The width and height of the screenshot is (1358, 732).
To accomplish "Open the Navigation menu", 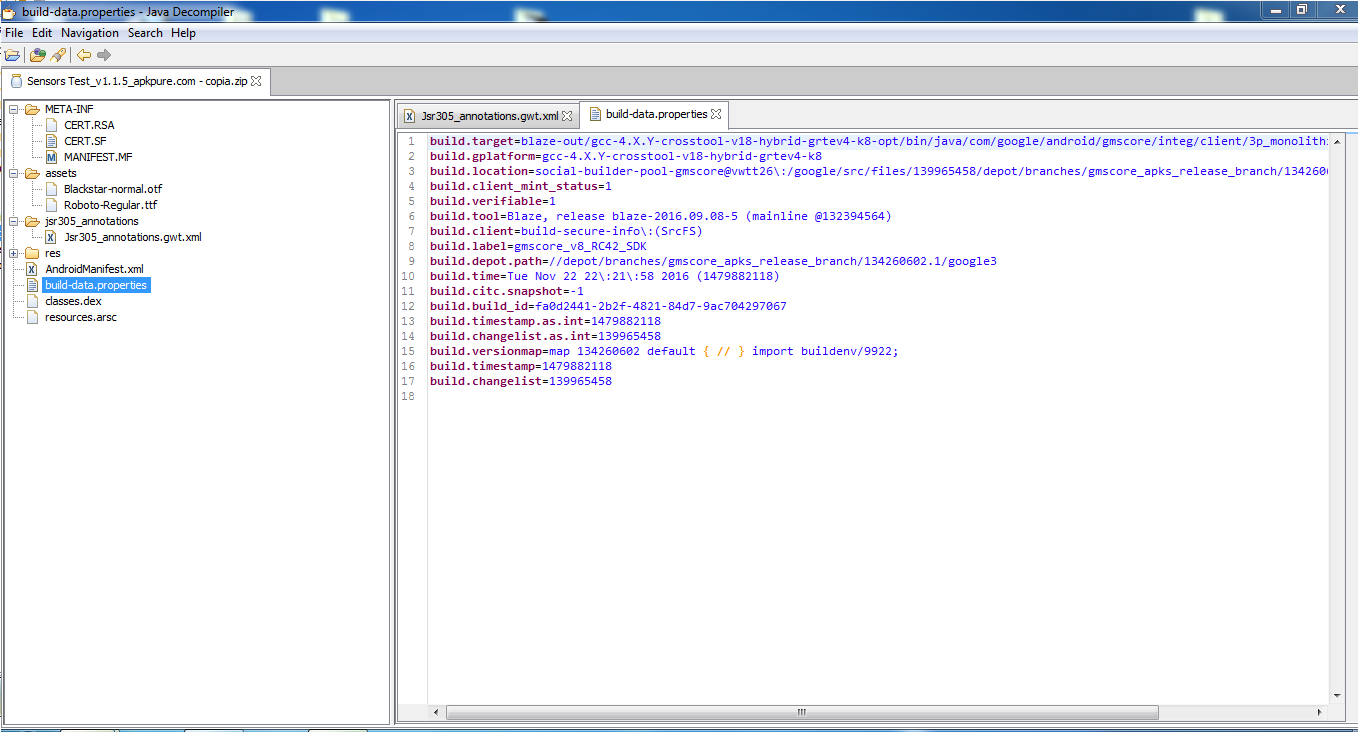I will [x=90, y=33].
